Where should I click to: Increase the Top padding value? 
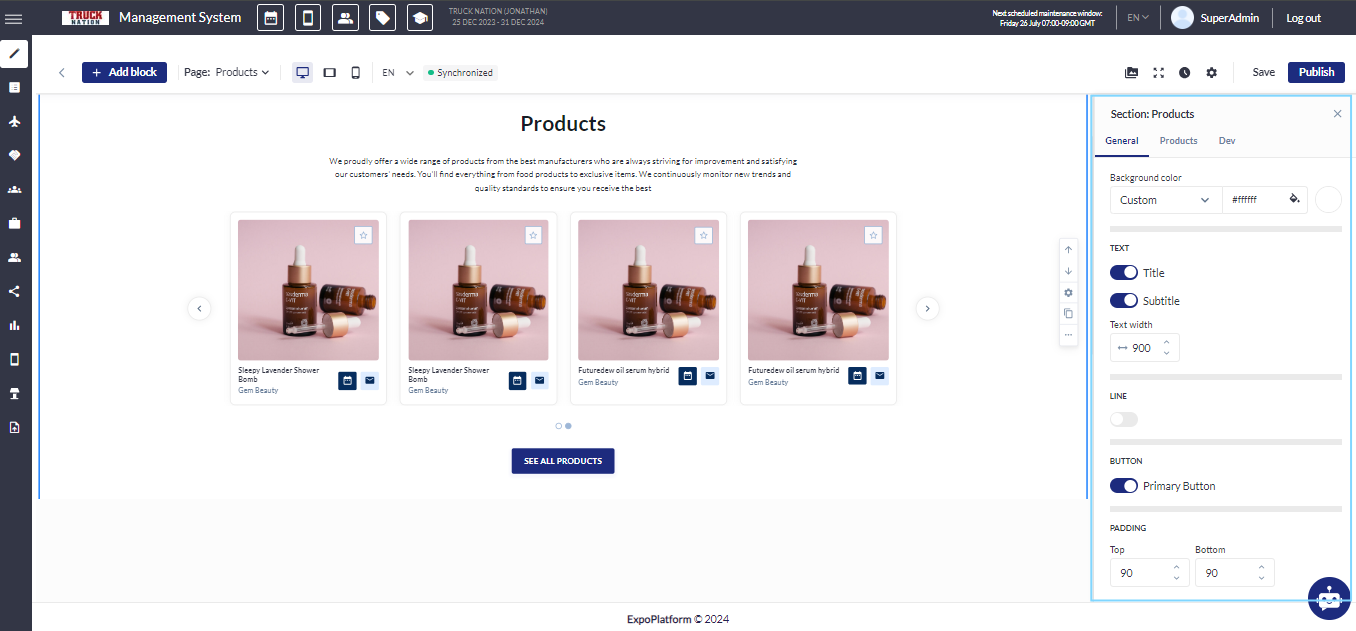click(x=1176, y=567)
